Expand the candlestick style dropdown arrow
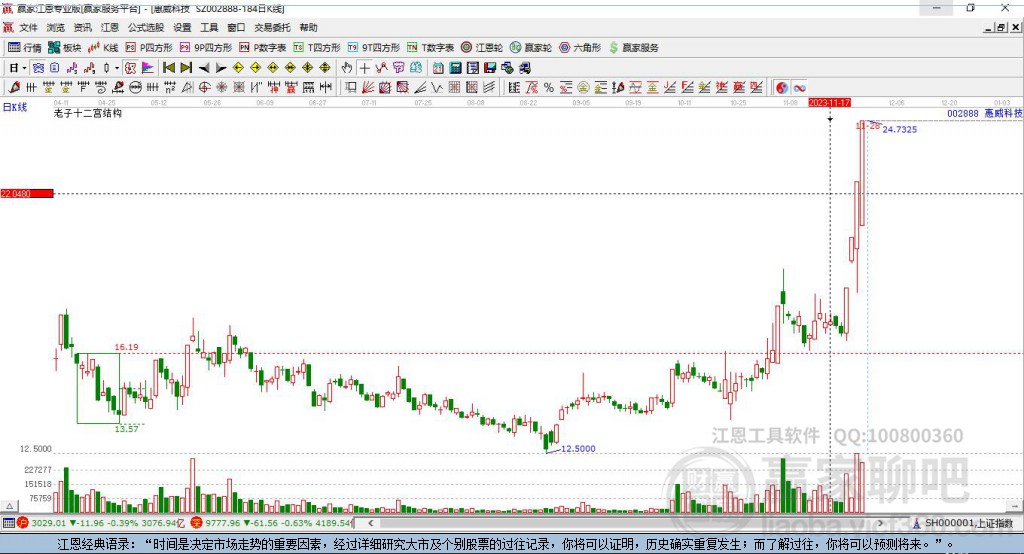This screenshot has width=1024, height=554. tap(117, 68)
